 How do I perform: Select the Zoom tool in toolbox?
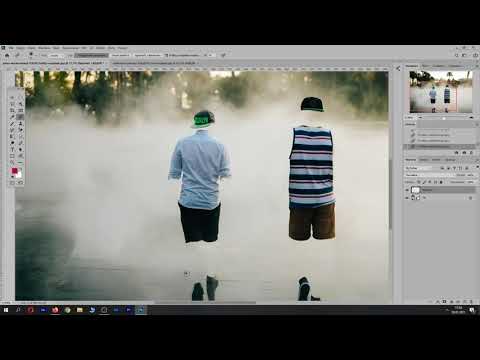pyautogui.click(x=12, y=162)
